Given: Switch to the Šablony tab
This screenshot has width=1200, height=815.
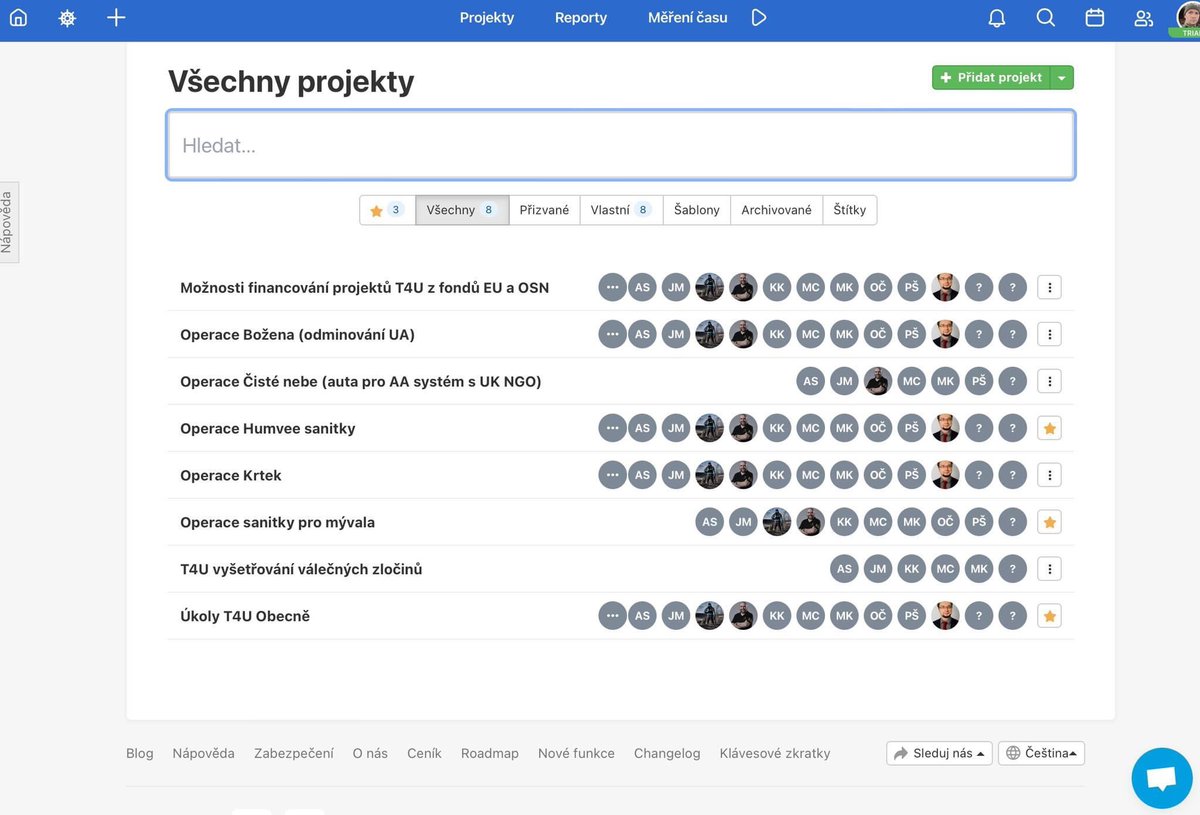Looking at the screenshot, I should (x=696, y=209).
